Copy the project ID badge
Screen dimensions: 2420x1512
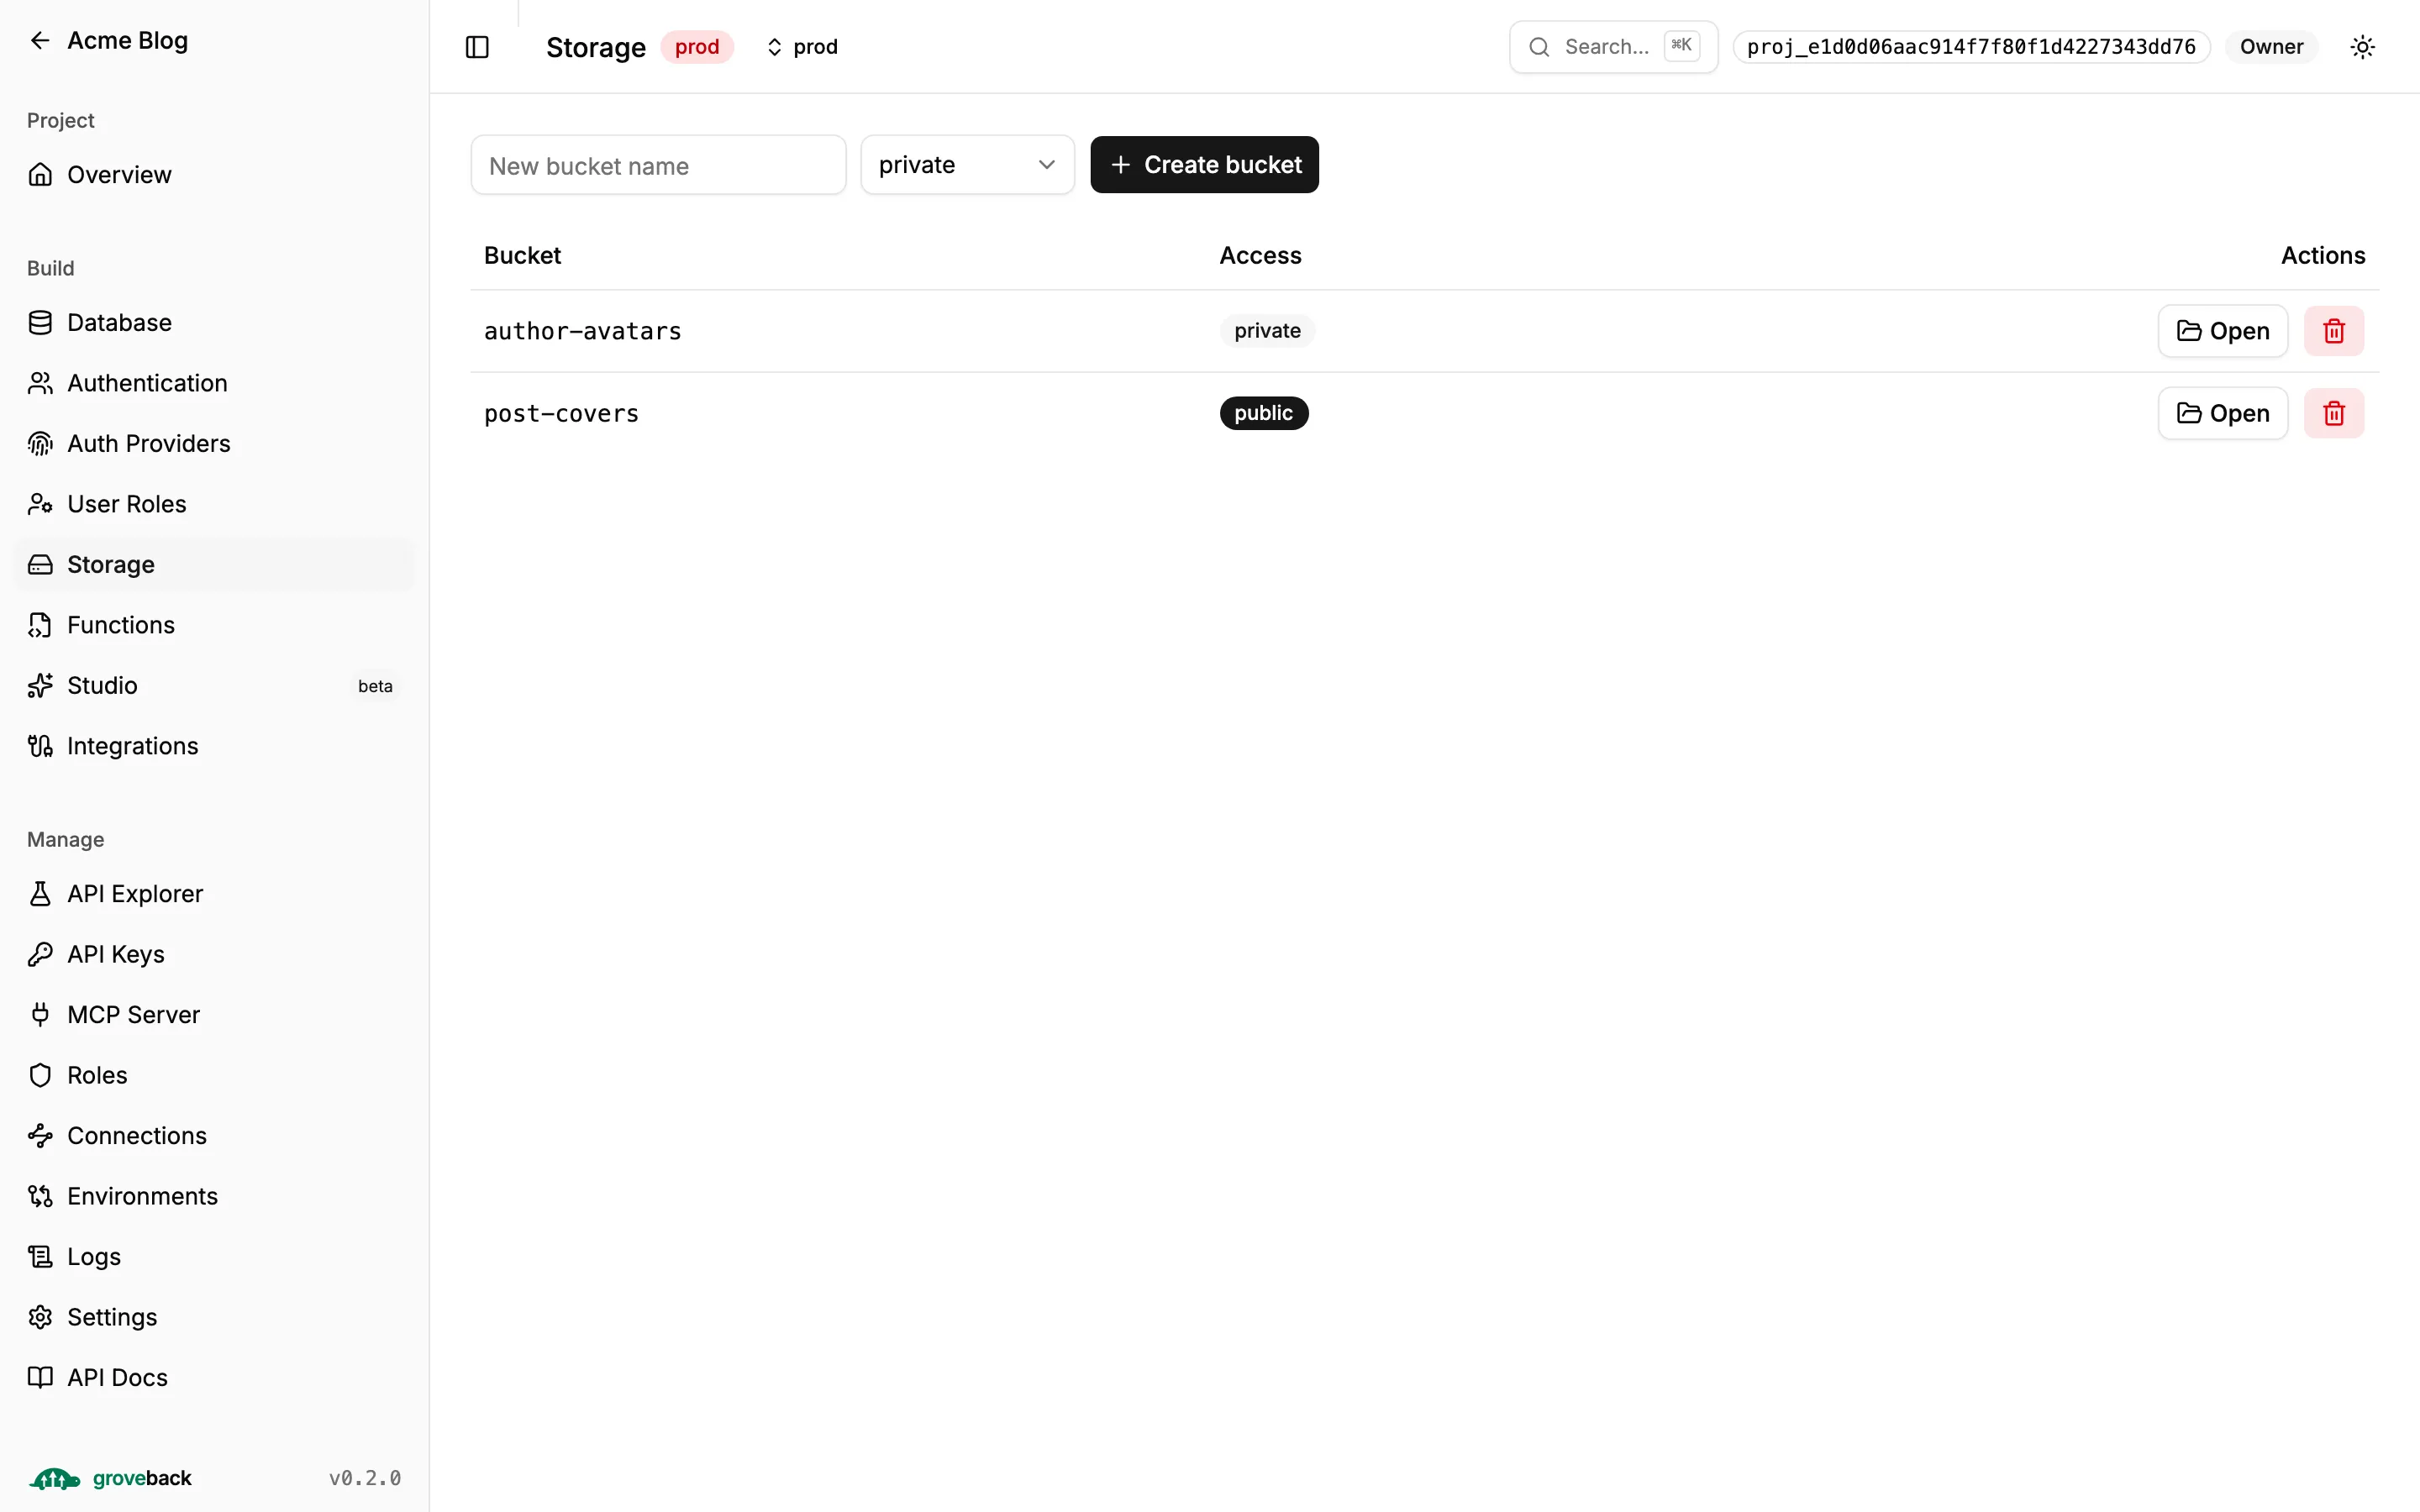tap(1970, 47)
